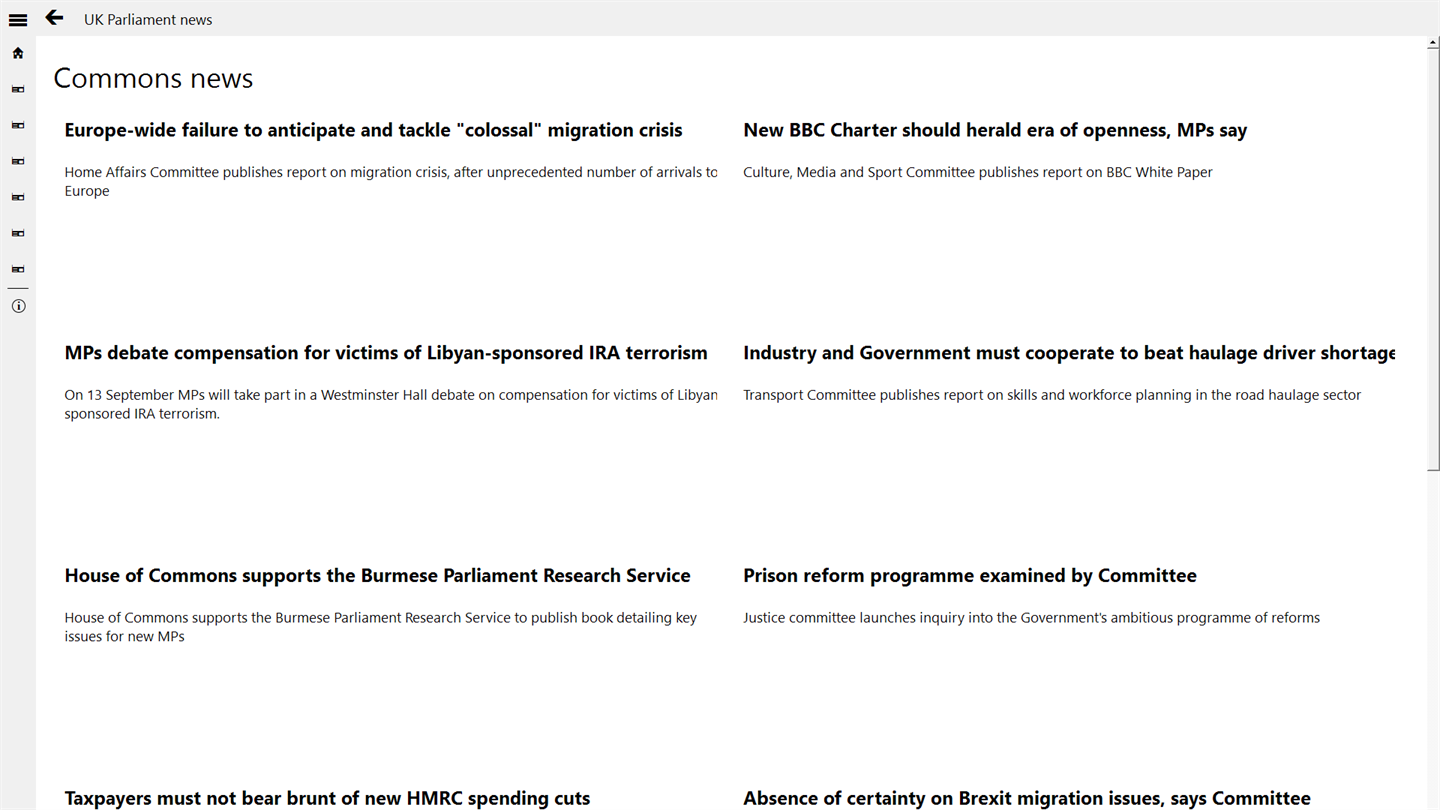Click the first news feed sidebar icon
Viewport: 1440px width, 810px height.
click(18, 89)
